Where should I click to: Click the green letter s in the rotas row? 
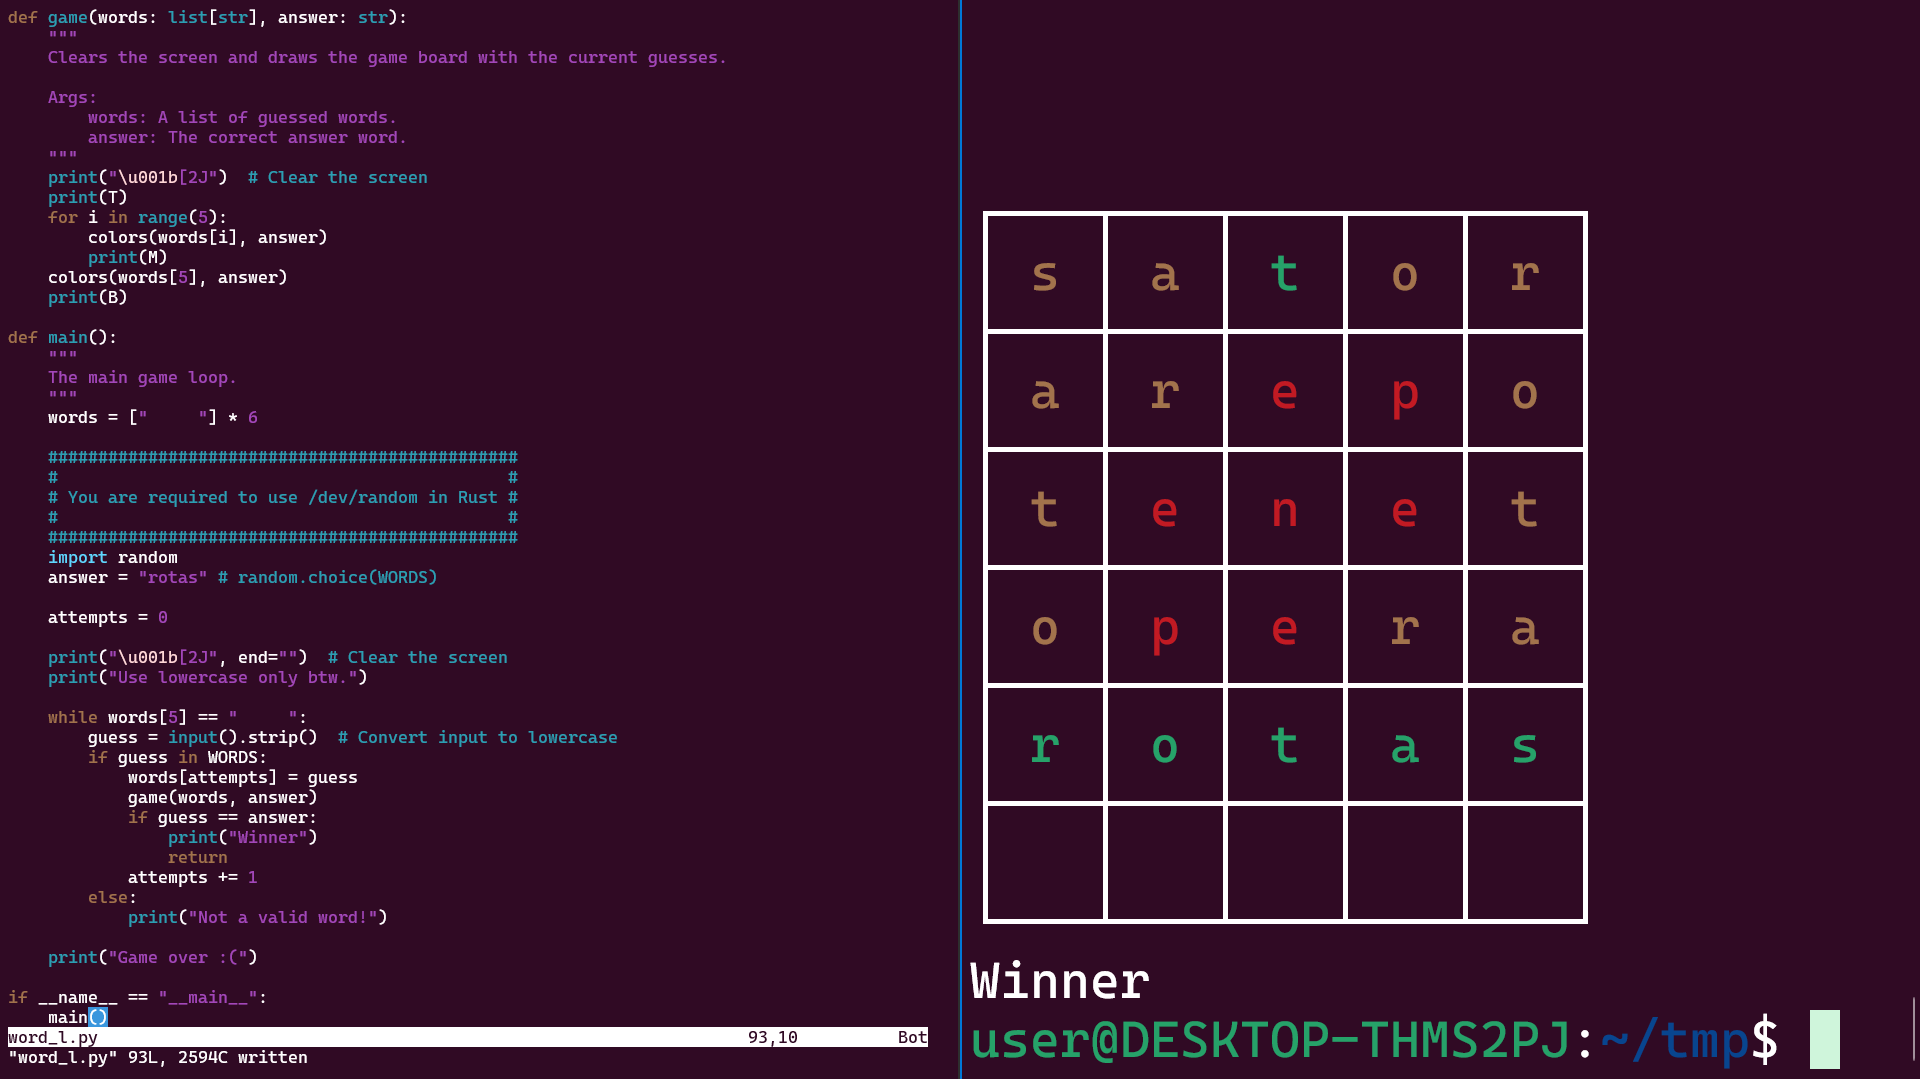click(x=1524, y=747)
